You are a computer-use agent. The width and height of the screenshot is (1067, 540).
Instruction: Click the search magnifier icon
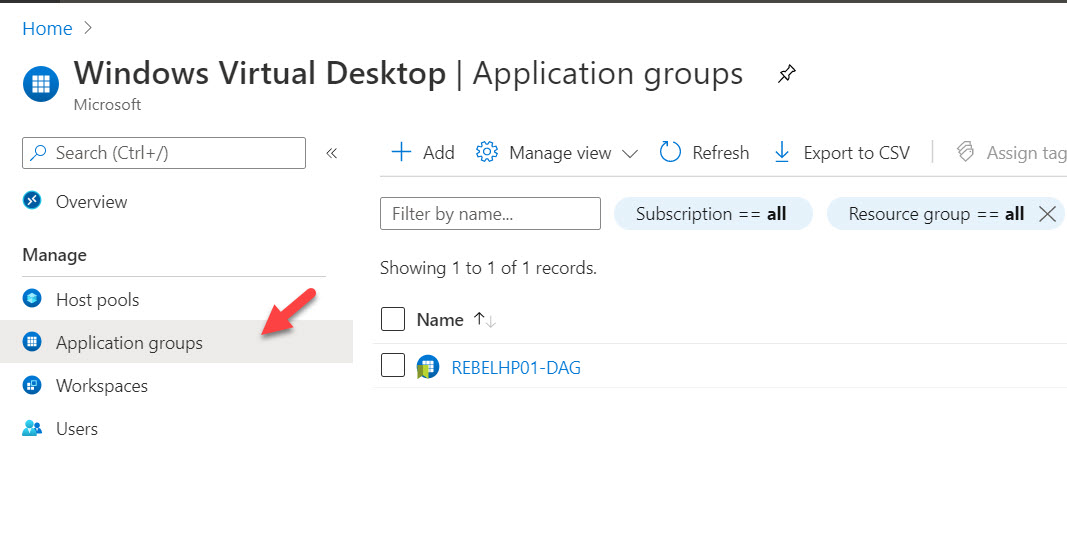click(39, 153)
